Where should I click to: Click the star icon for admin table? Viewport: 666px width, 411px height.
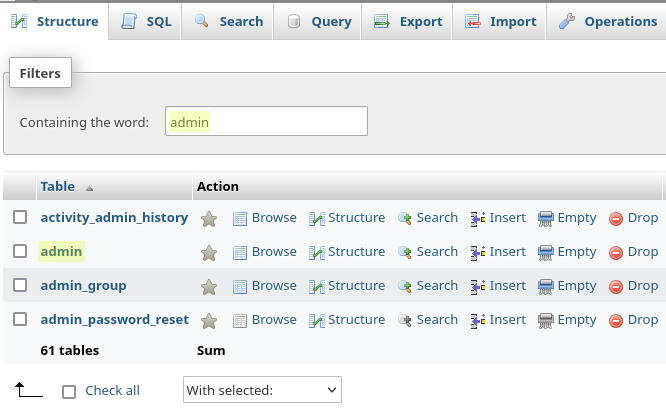click(x=209, y=253)
